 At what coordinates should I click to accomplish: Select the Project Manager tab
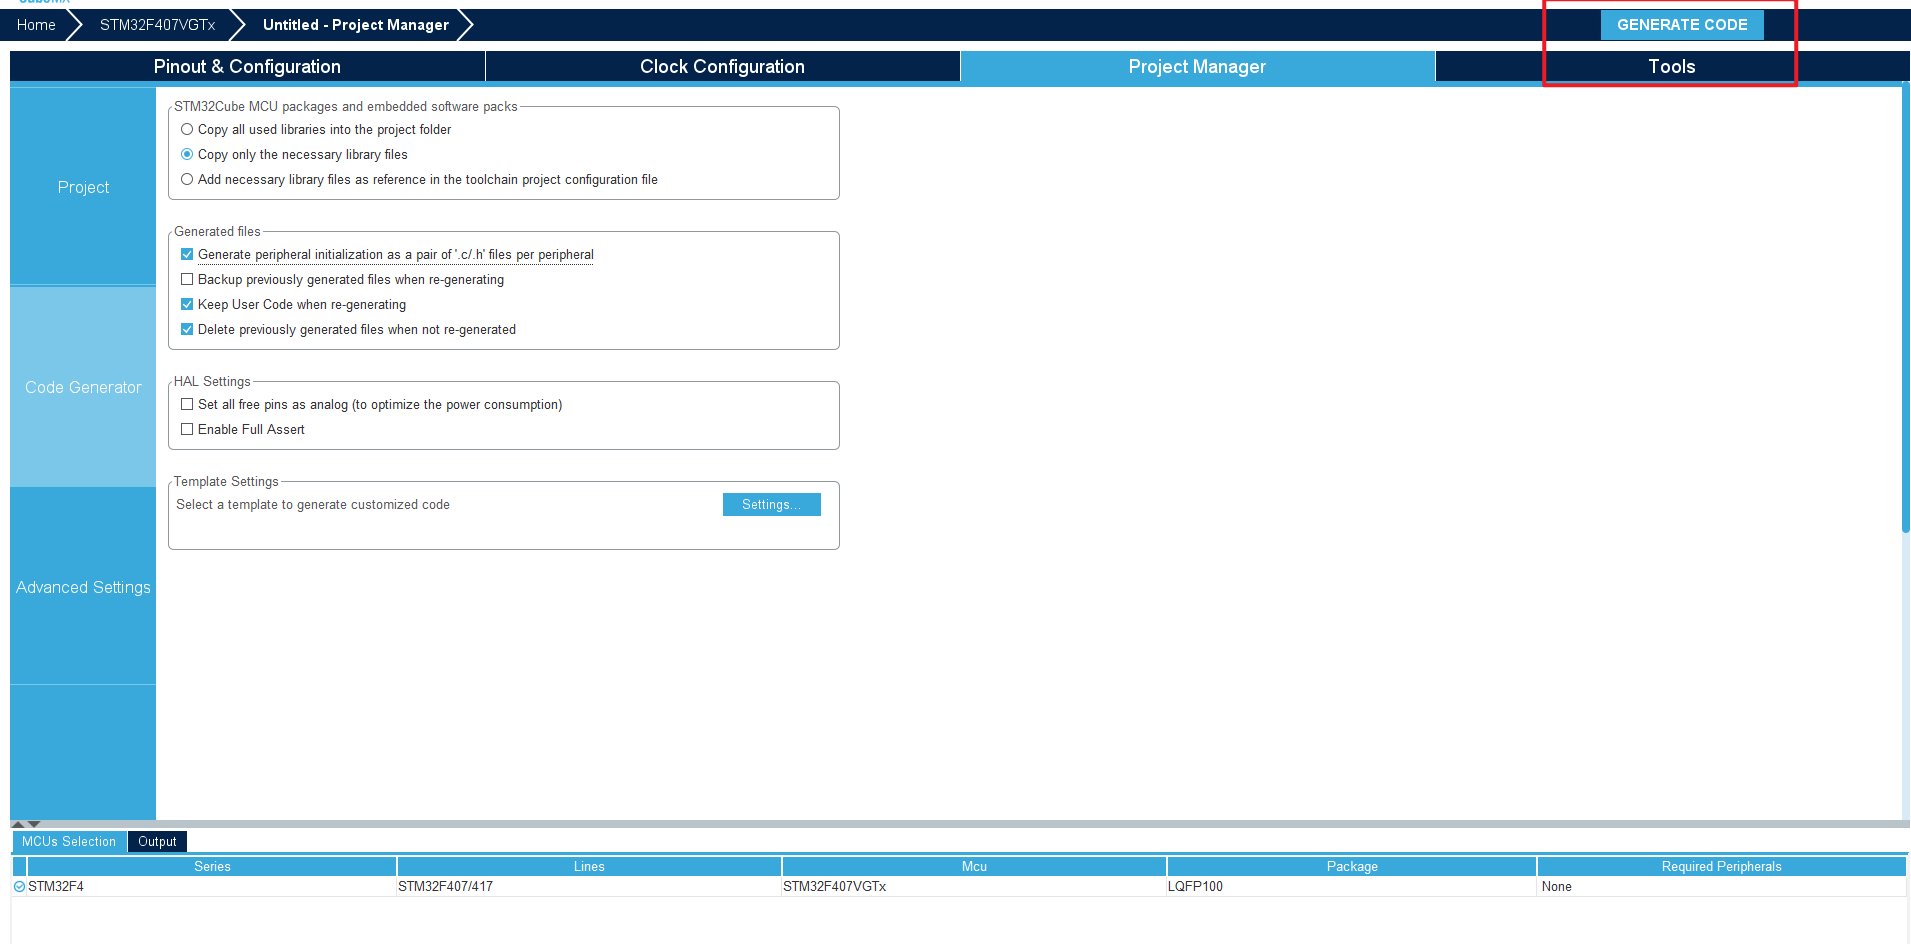[1197, 66]
